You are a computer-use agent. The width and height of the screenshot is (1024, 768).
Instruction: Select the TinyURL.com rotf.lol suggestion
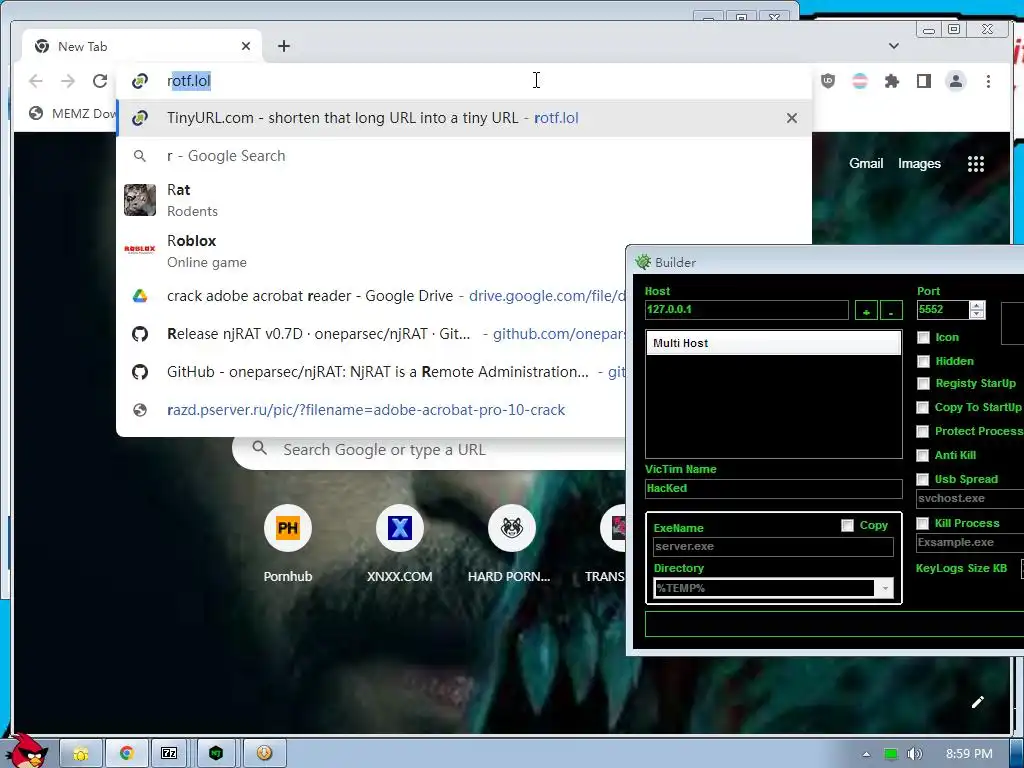point(464,118)
